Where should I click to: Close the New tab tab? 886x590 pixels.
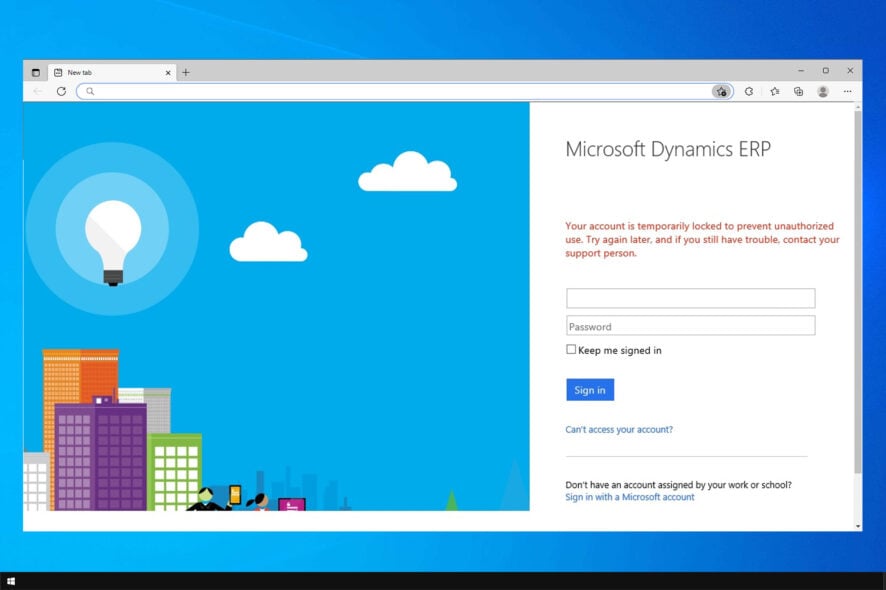(x=168, y=73)
